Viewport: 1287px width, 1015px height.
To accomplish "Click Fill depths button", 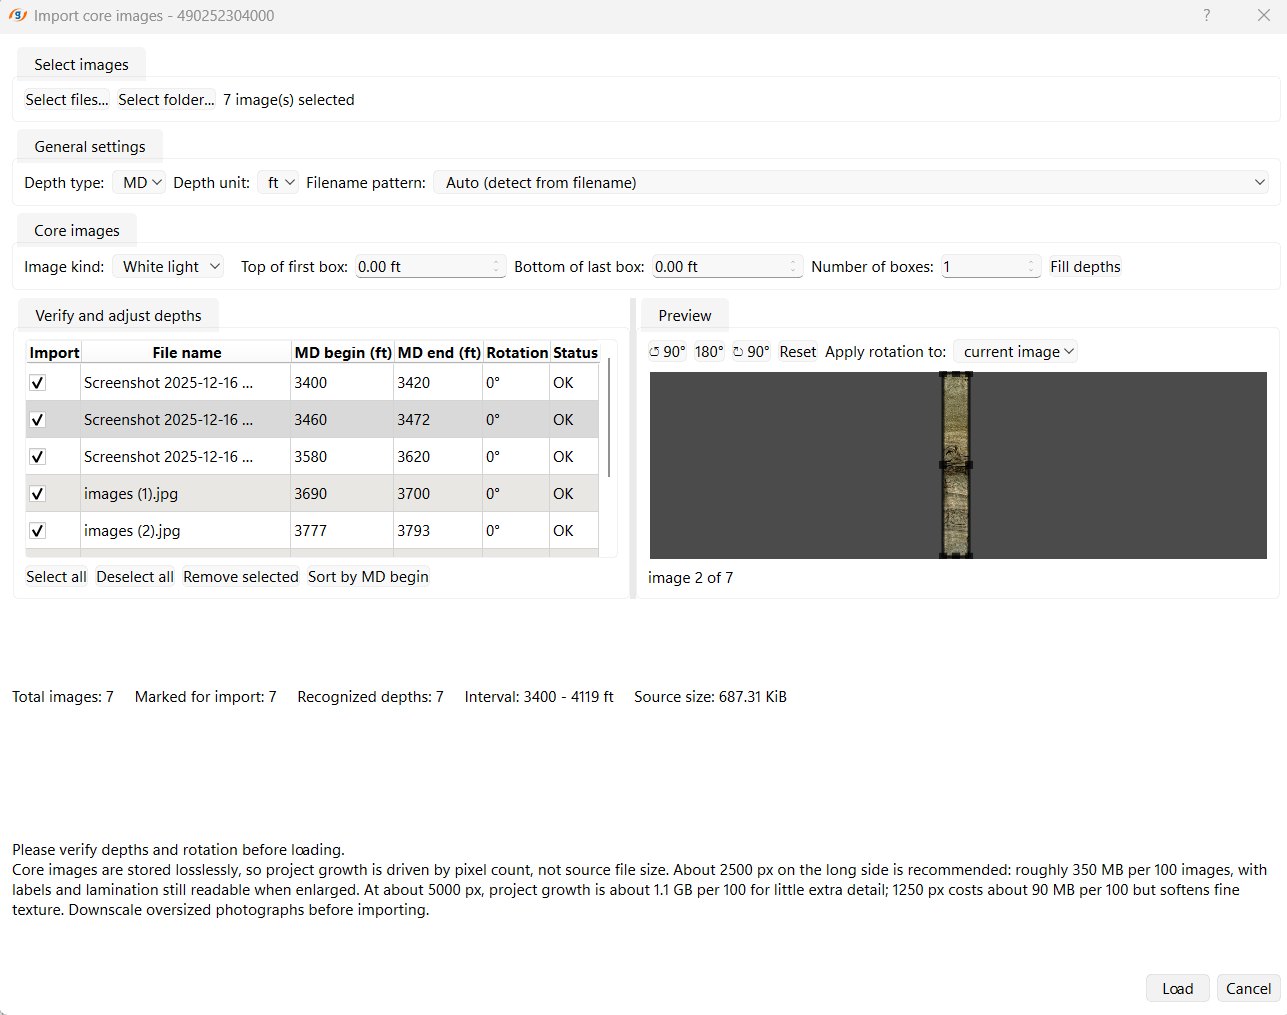I will click(x=1085, y=267).
